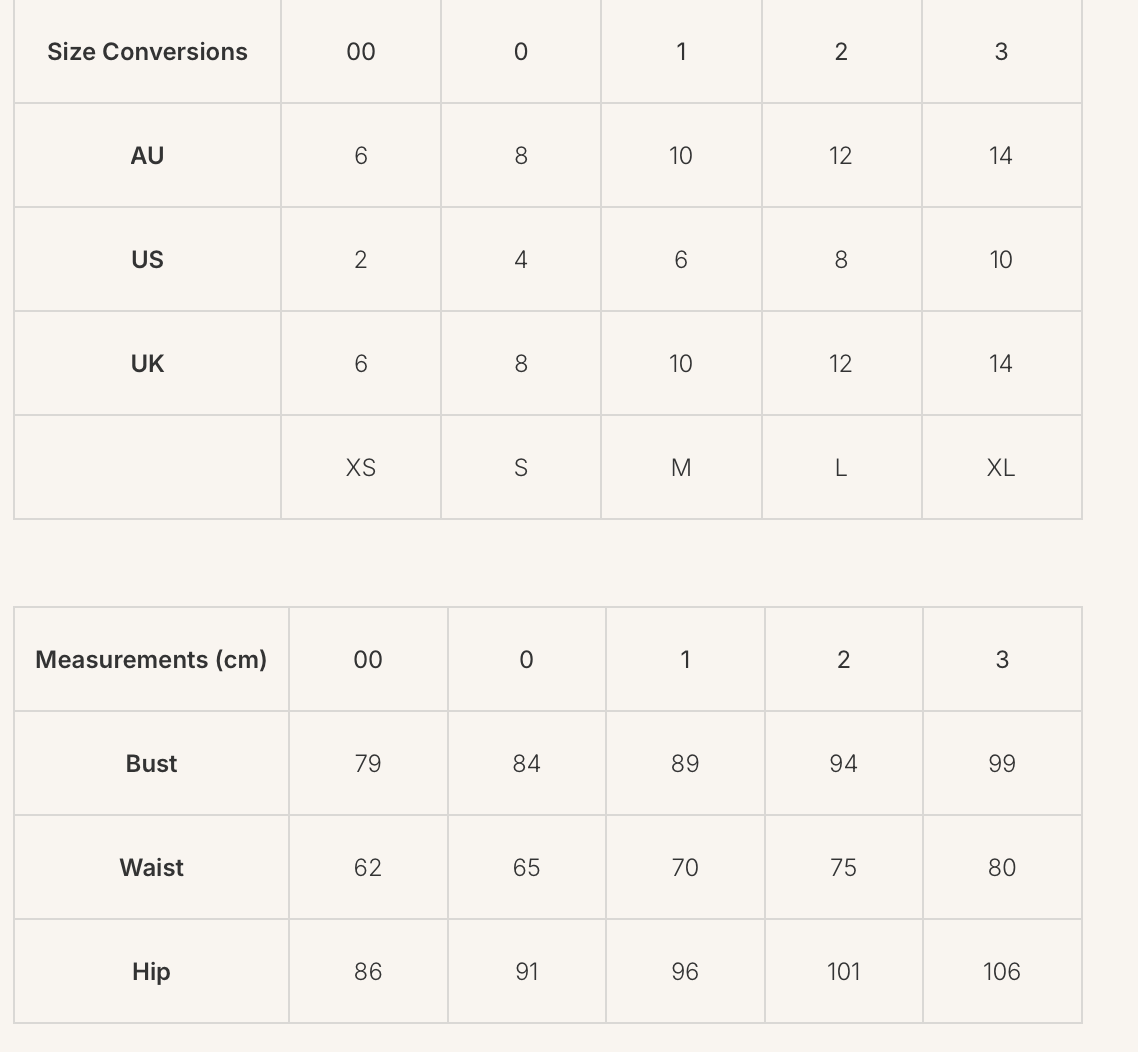The width and height of the screenshot is (1138, 1052).
Task: Select Hip measurement 106
Action: click(1002, 972)
